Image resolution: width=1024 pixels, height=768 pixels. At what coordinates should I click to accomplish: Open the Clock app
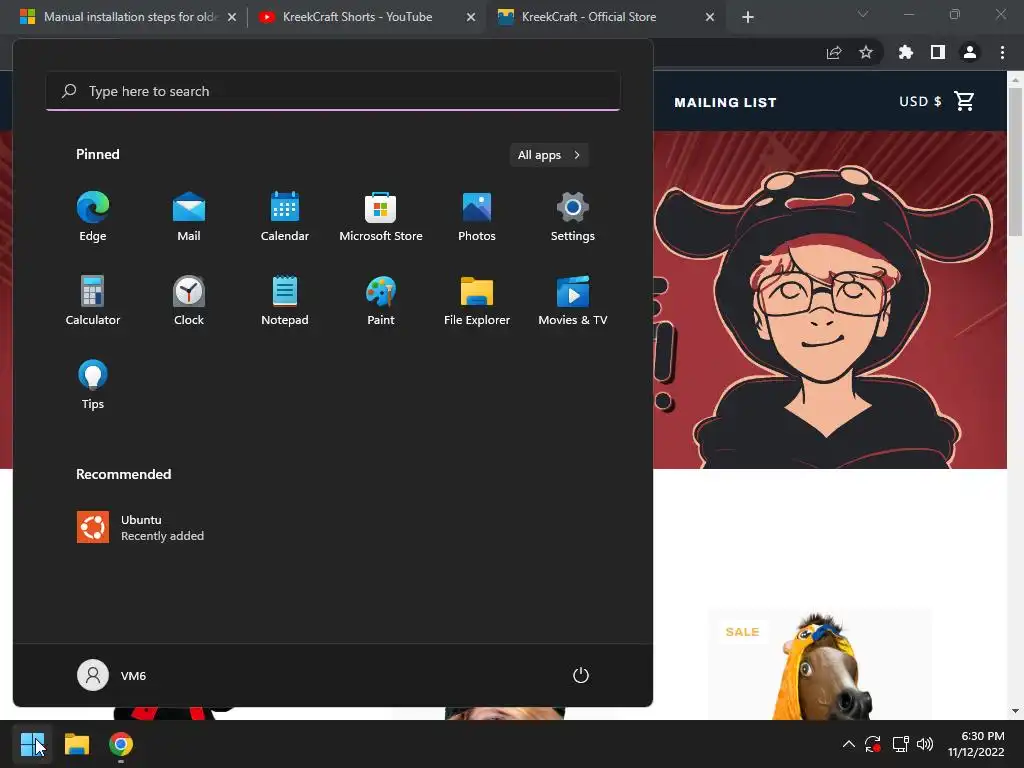(x=189, y=301)
